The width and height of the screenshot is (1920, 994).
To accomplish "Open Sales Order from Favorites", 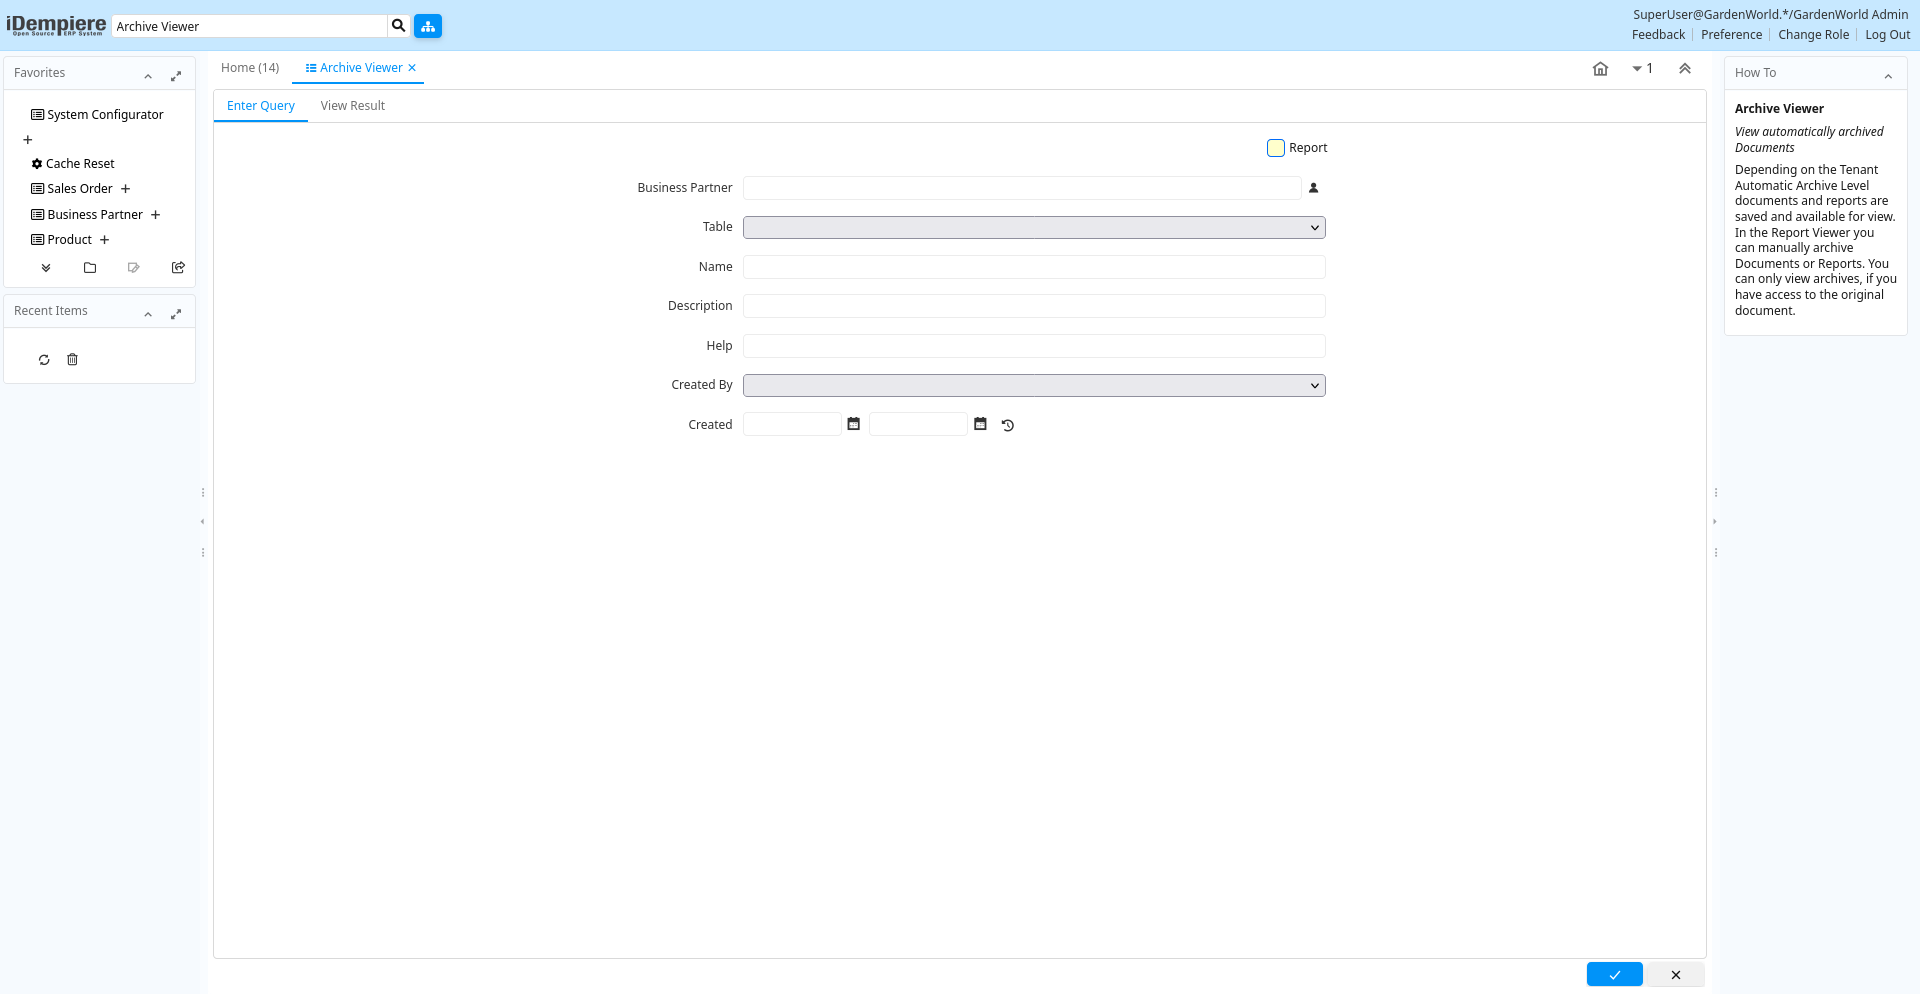I will click(x=80, y=189).
